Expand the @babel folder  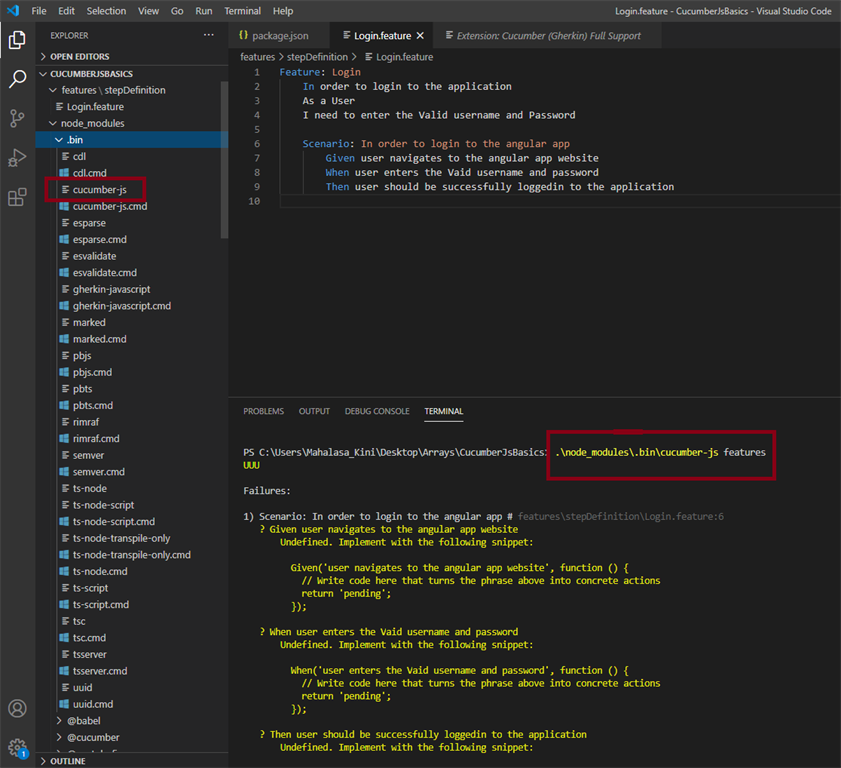pyautogui.click(x=59, y=721)
